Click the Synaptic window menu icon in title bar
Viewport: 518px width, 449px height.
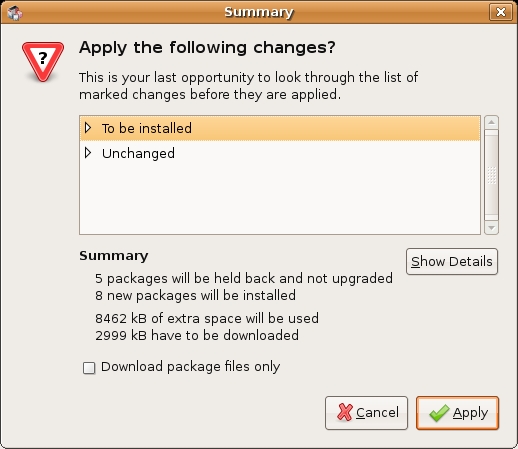tap(14, 13)
